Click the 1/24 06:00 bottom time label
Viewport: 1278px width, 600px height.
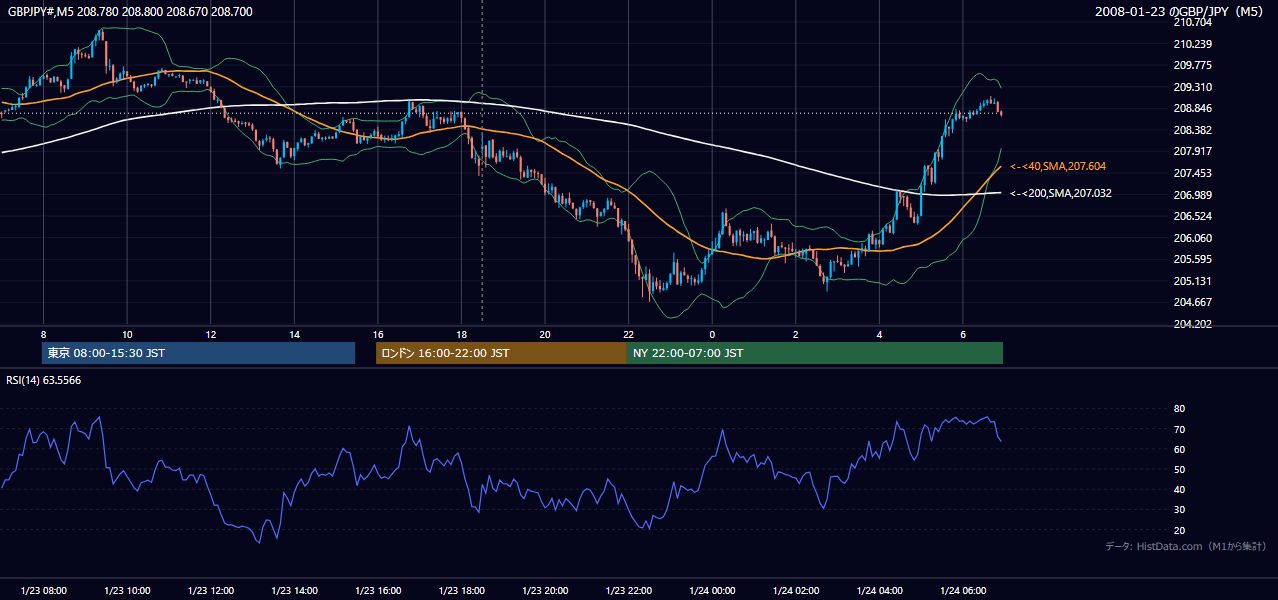963,591
